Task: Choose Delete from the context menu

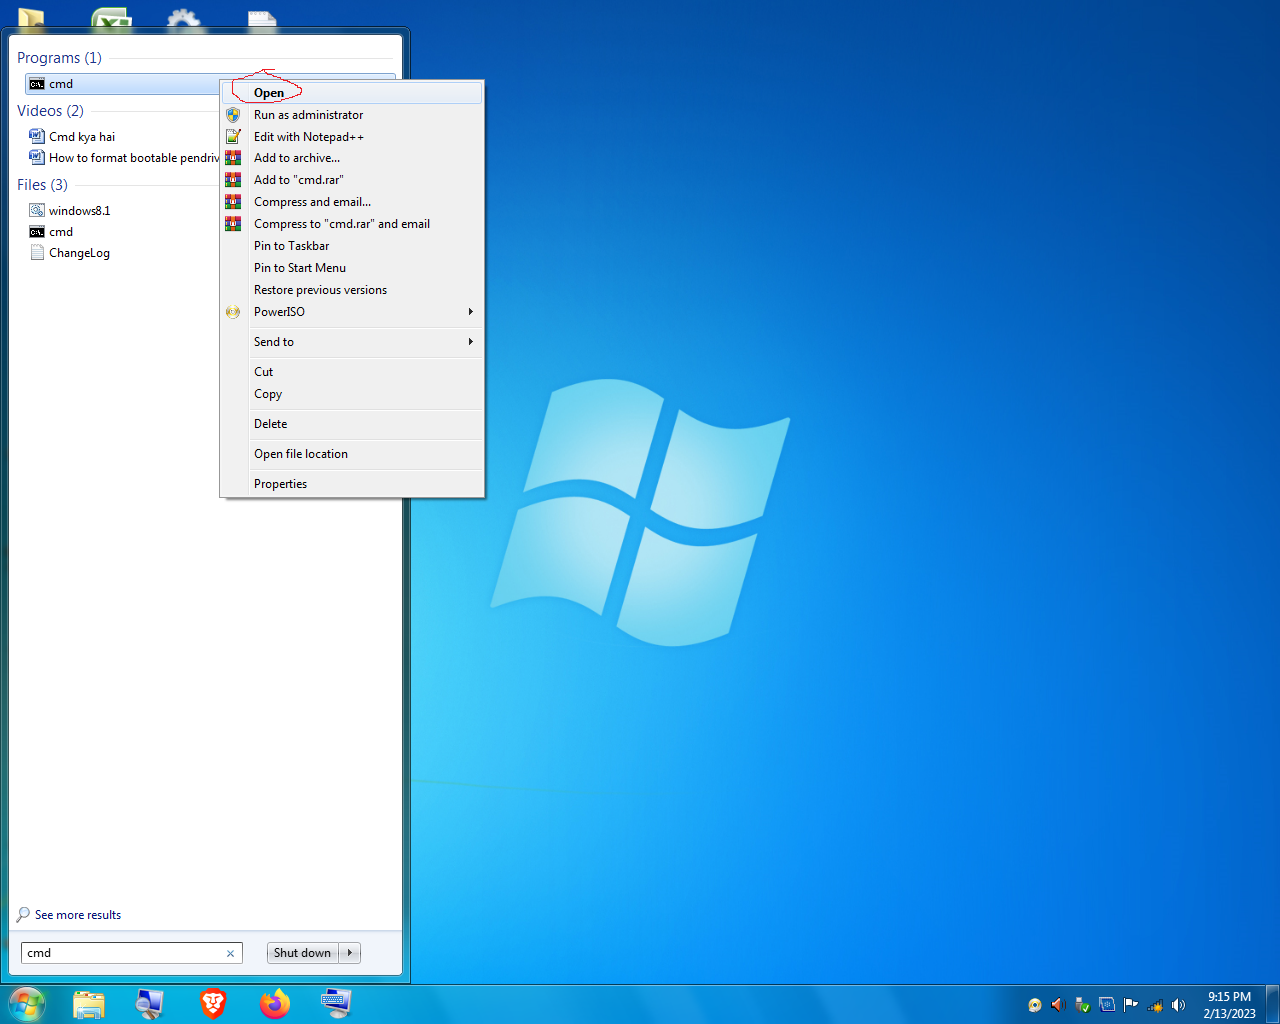Action: (x=352, y=424)
